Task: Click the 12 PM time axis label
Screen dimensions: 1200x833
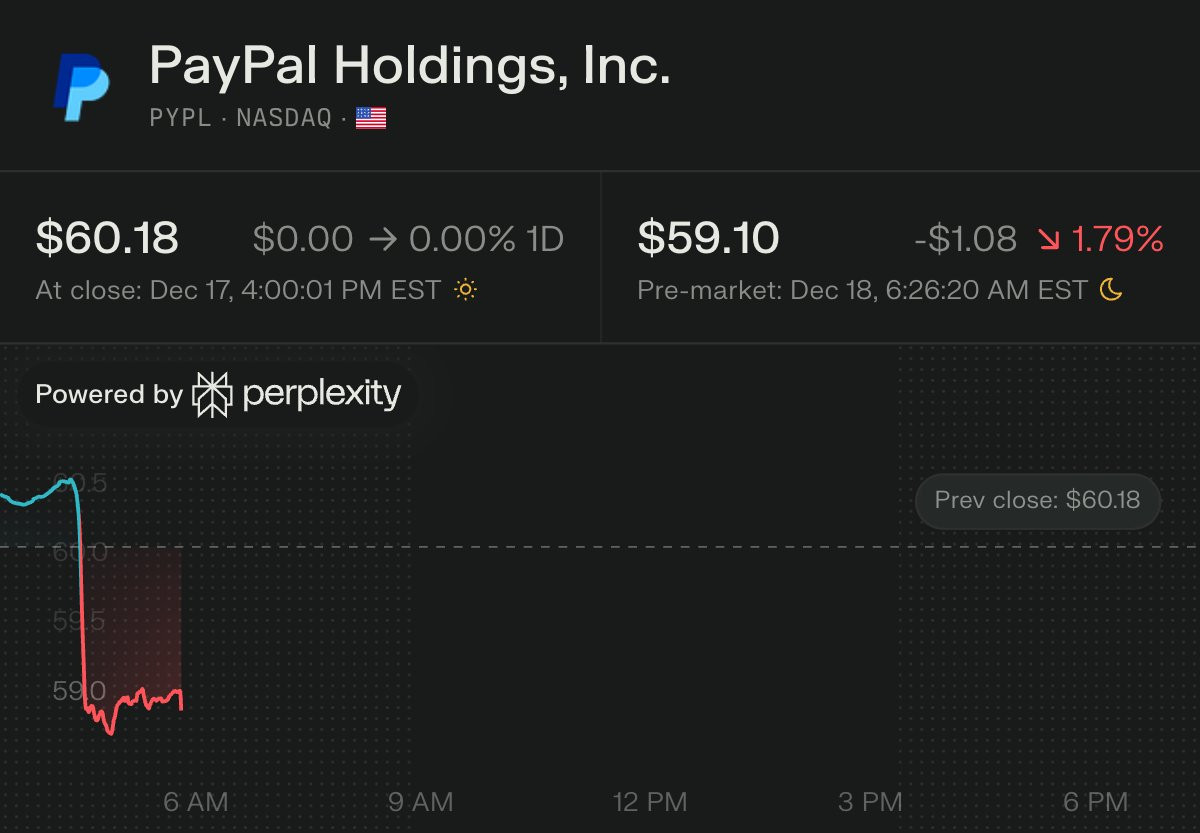Action: point(651,801)
